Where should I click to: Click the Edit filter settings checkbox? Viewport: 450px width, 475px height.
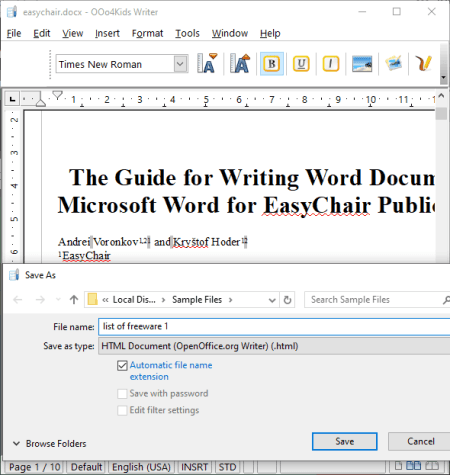[122, 410]
